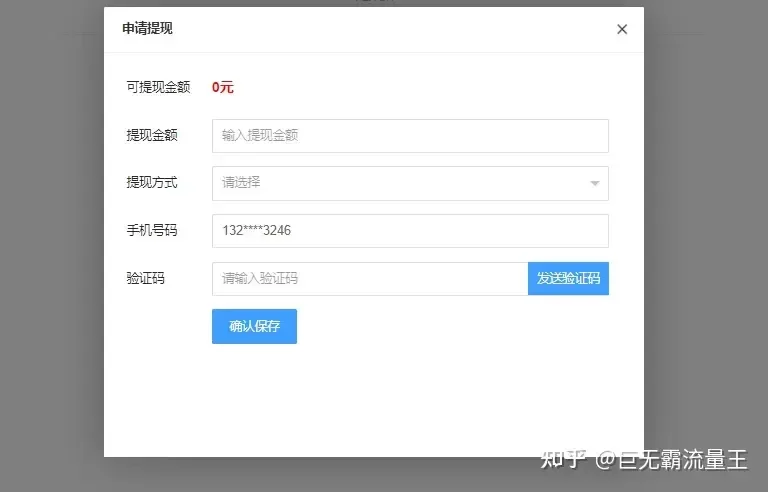Screen dimensions: 768x492
Task: Close the 申请提现 dialog with the X icon
Action: [x=622, y=29]
